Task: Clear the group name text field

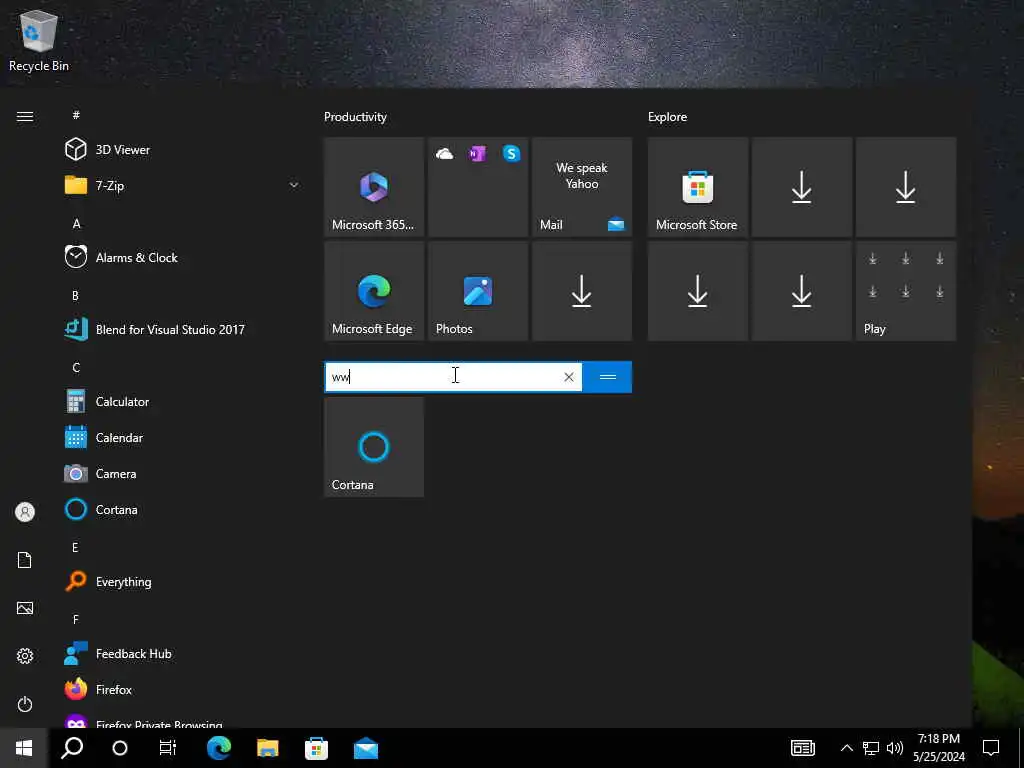Action: [x=569, y=377]
